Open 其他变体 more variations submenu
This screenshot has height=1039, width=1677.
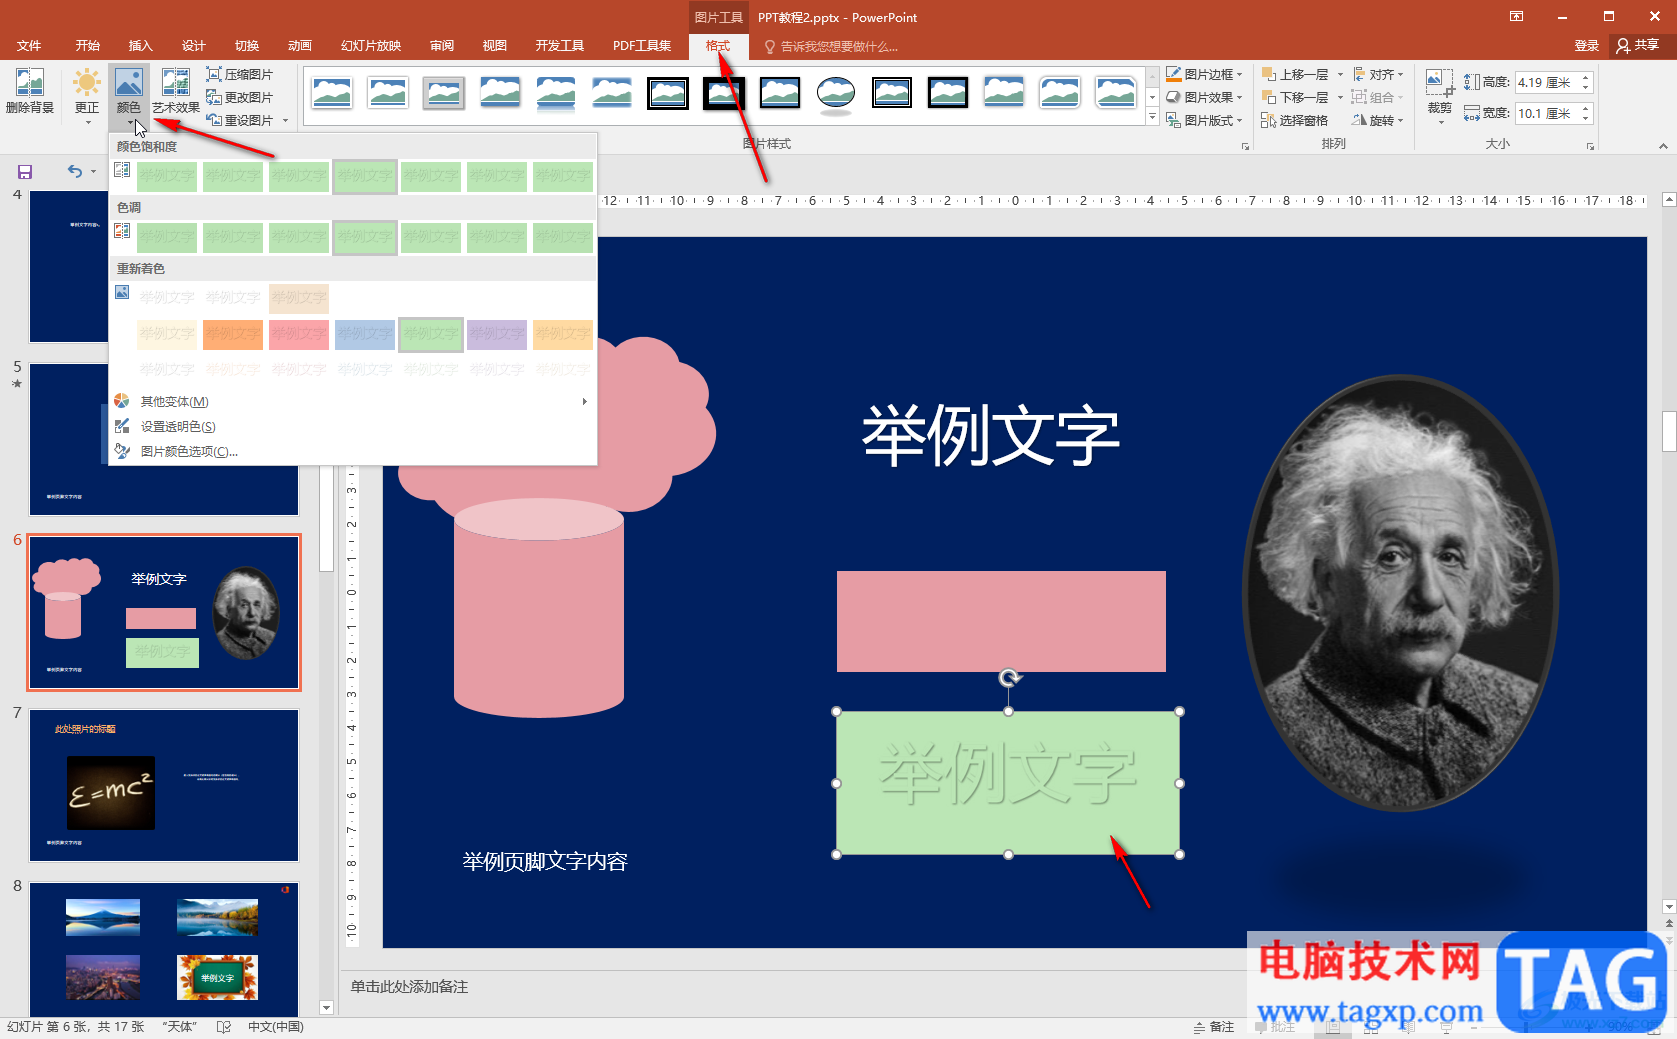coord(352,401)
